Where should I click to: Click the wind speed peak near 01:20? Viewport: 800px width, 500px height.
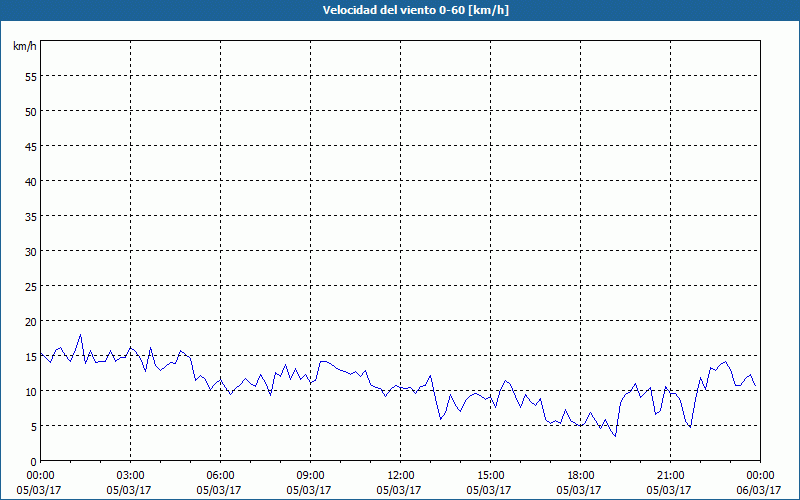(x=80, y=335)
